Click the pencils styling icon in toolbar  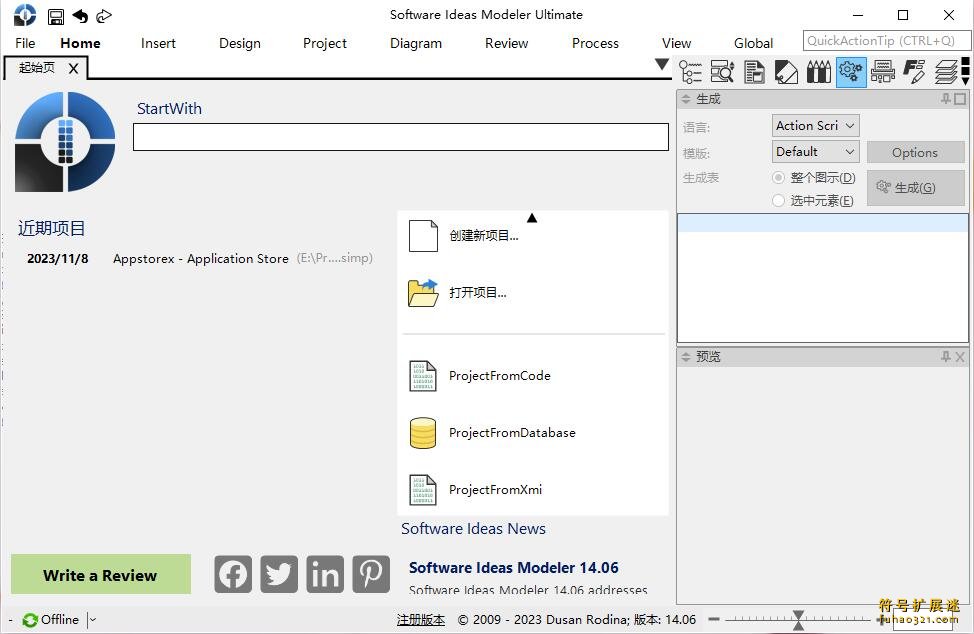[x=818, y=71]
